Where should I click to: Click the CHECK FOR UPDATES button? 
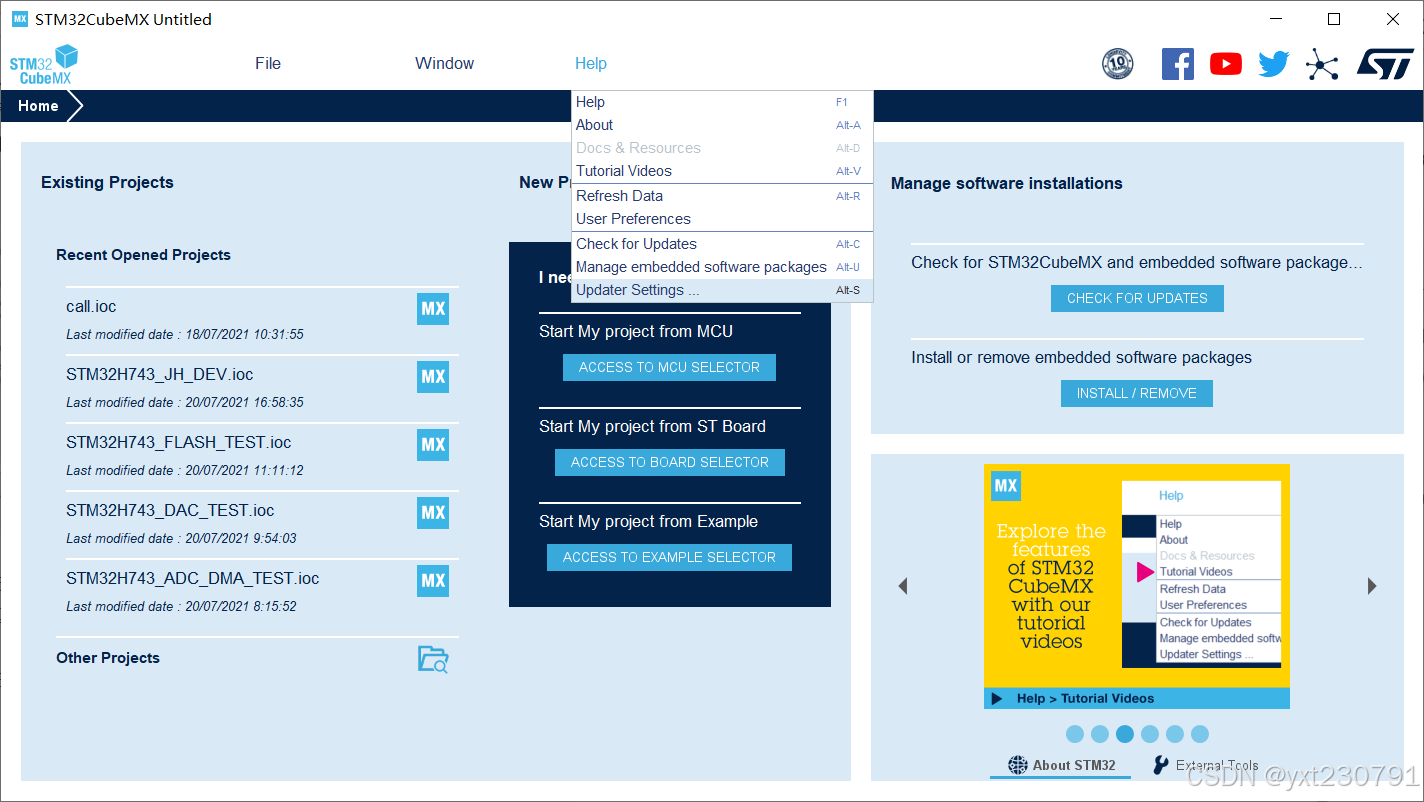(1137, 298)
